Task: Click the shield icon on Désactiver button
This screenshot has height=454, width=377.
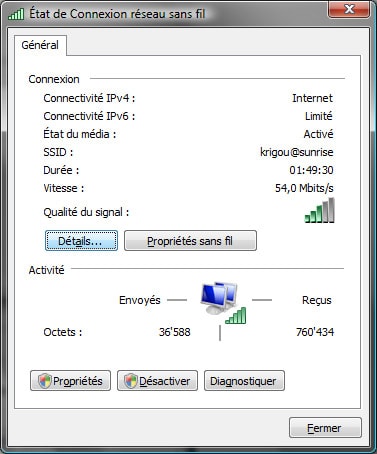Action: [131, 381]
